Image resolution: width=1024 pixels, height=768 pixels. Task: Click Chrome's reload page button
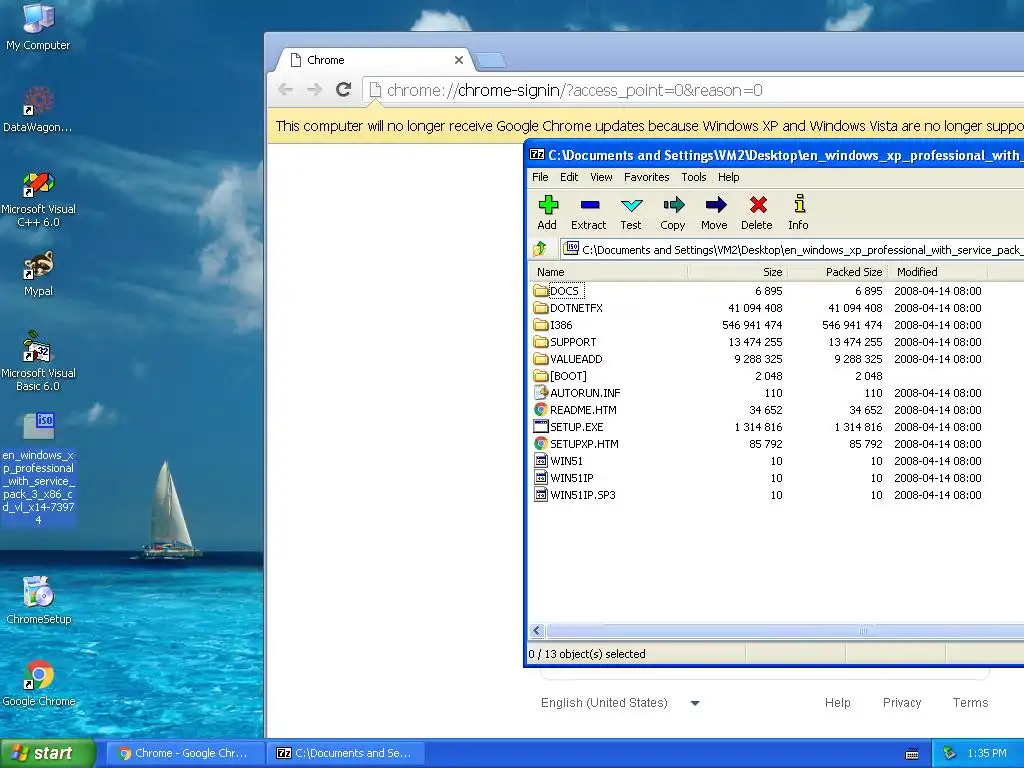[x=344, y=89]
